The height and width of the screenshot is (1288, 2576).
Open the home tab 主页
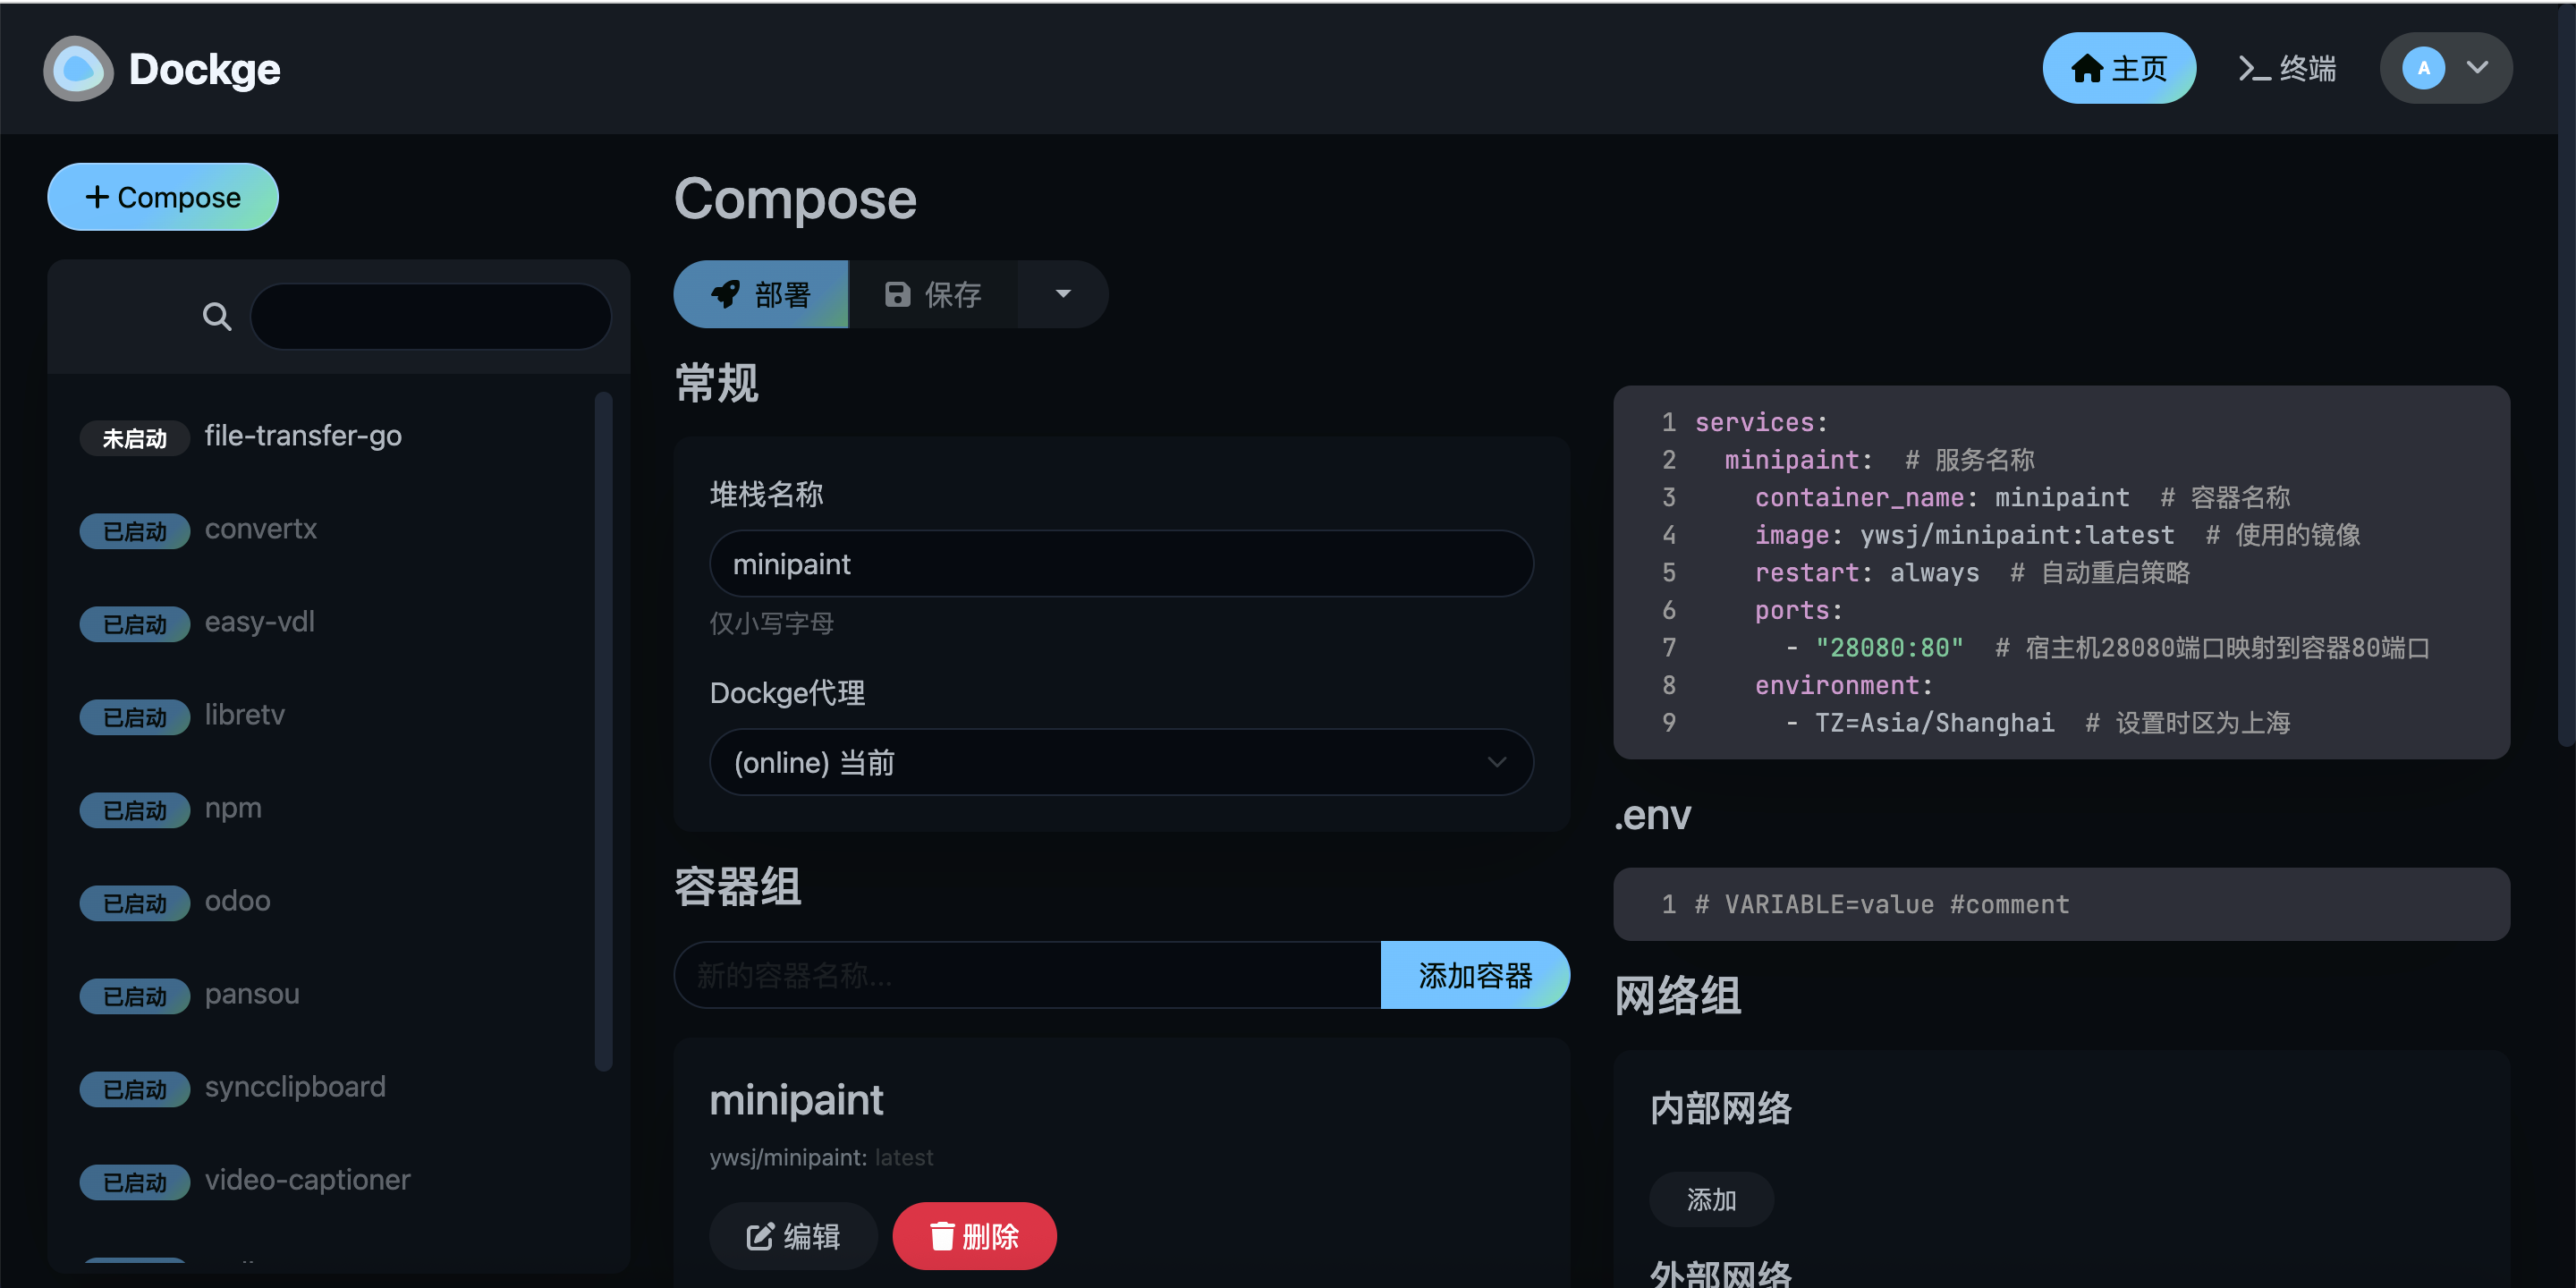(2118, 69)
